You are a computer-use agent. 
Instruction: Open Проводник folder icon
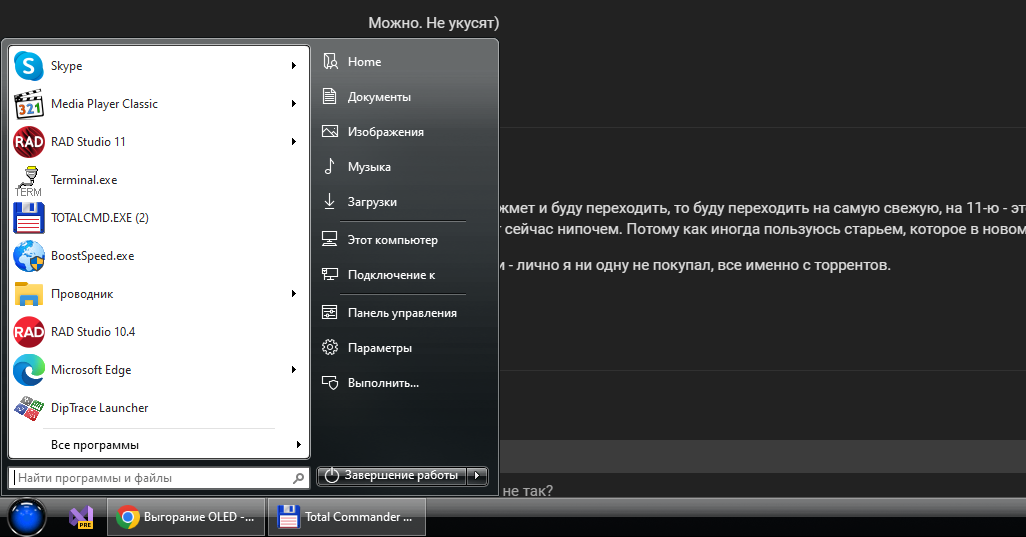coord(29,294)
